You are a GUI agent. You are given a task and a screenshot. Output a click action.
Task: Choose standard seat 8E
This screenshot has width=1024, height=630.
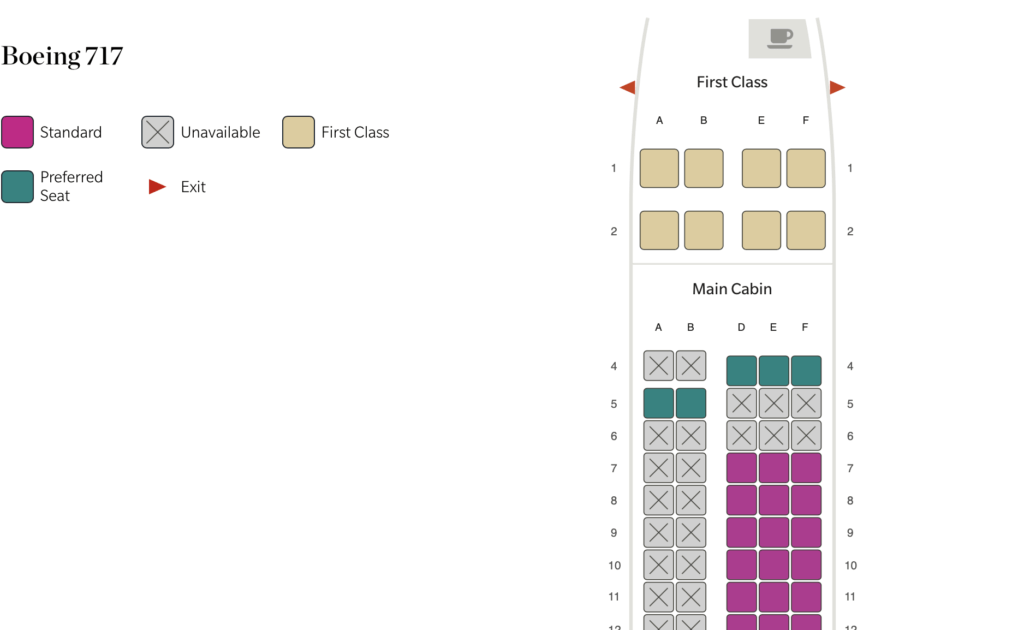coord(774,501)
